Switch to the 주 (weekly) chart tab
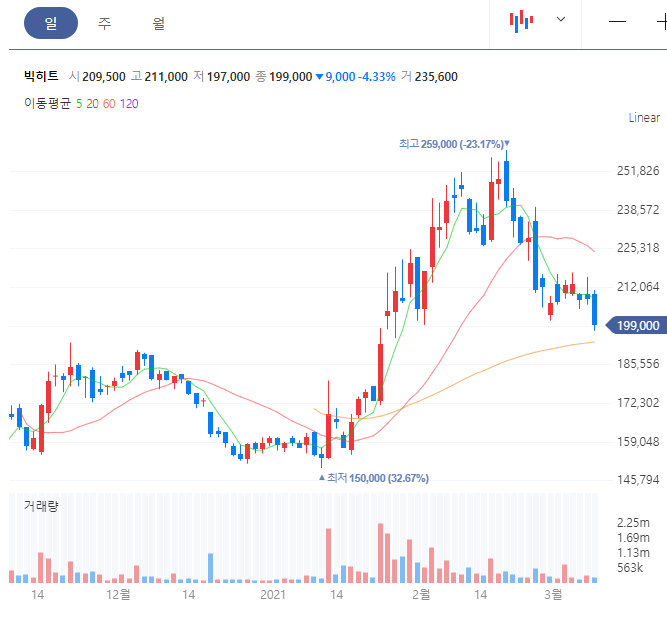This screenshot has width=667, height=617. 104,23
